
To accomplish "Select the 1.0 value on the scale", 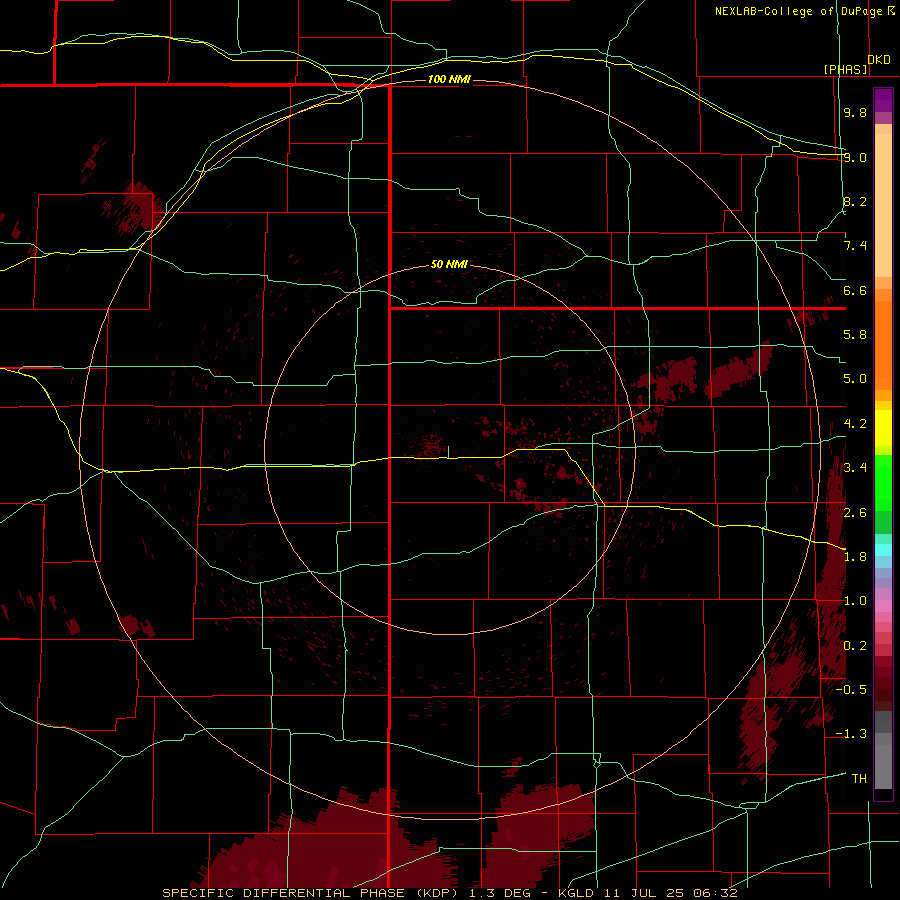I will point(855,601).
